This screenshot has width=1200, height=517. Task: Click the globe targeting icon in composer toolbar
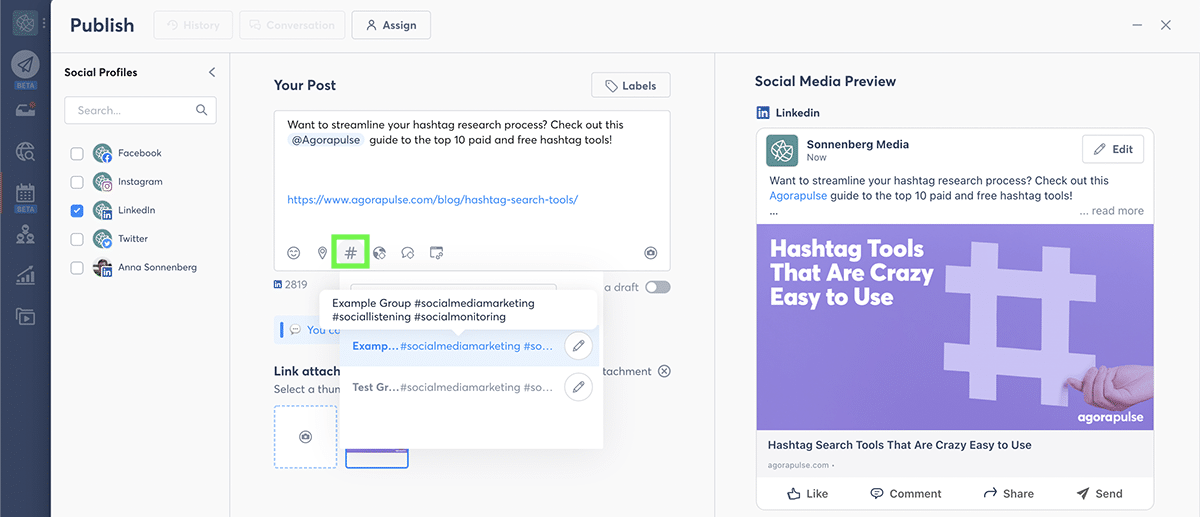379,253
